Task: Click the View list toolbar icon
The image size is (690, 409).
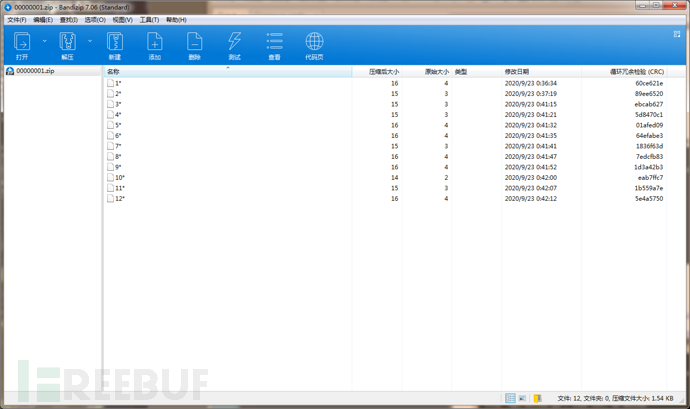Action: pos(275,42)
